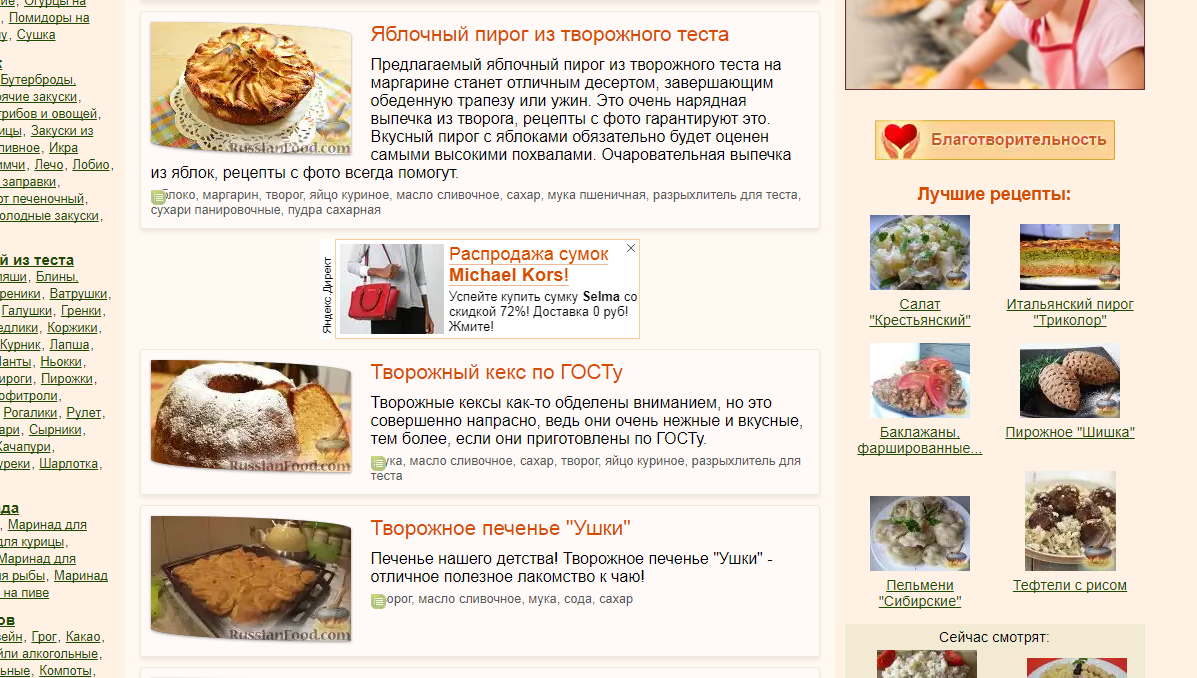Click Тефтели с рисом thumbnail image

click(1070, 521)
